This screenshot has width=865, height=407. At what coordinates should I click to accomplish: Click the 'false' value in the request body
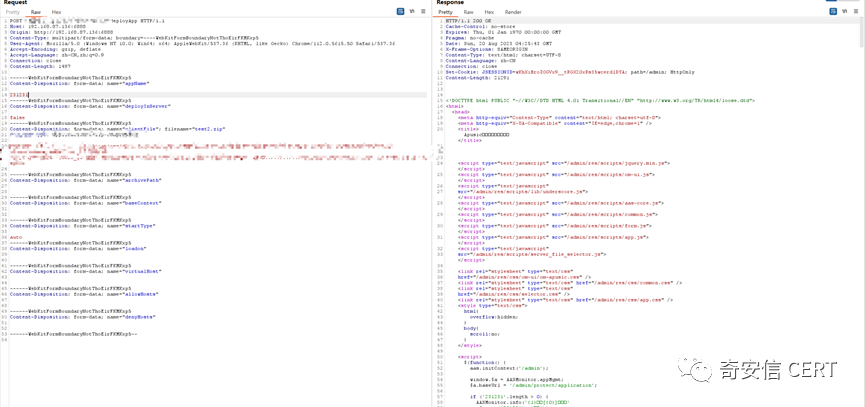(17, 117)
